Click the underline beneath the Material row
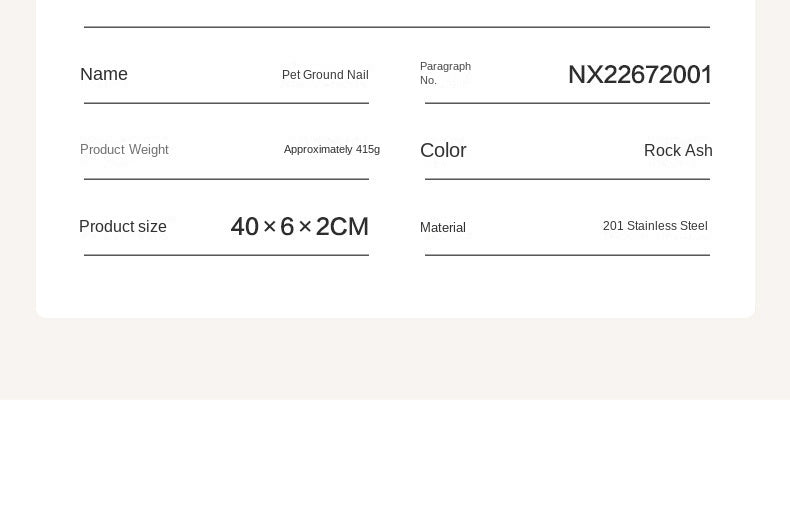 [x=567, y=255]
